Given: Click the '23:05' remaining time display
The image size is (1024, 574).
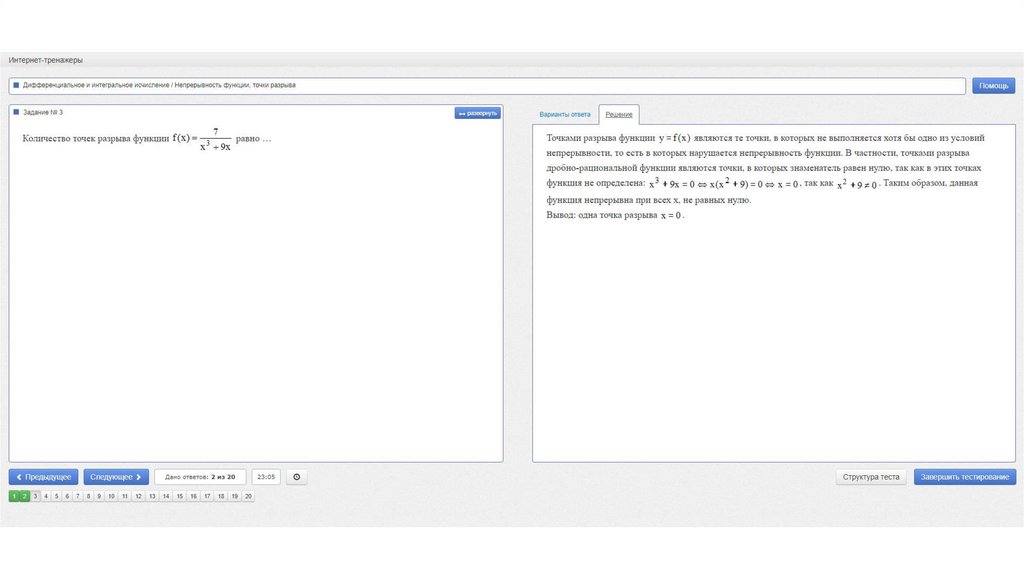Looking at the screenshot, I should [x=266, y=477].
